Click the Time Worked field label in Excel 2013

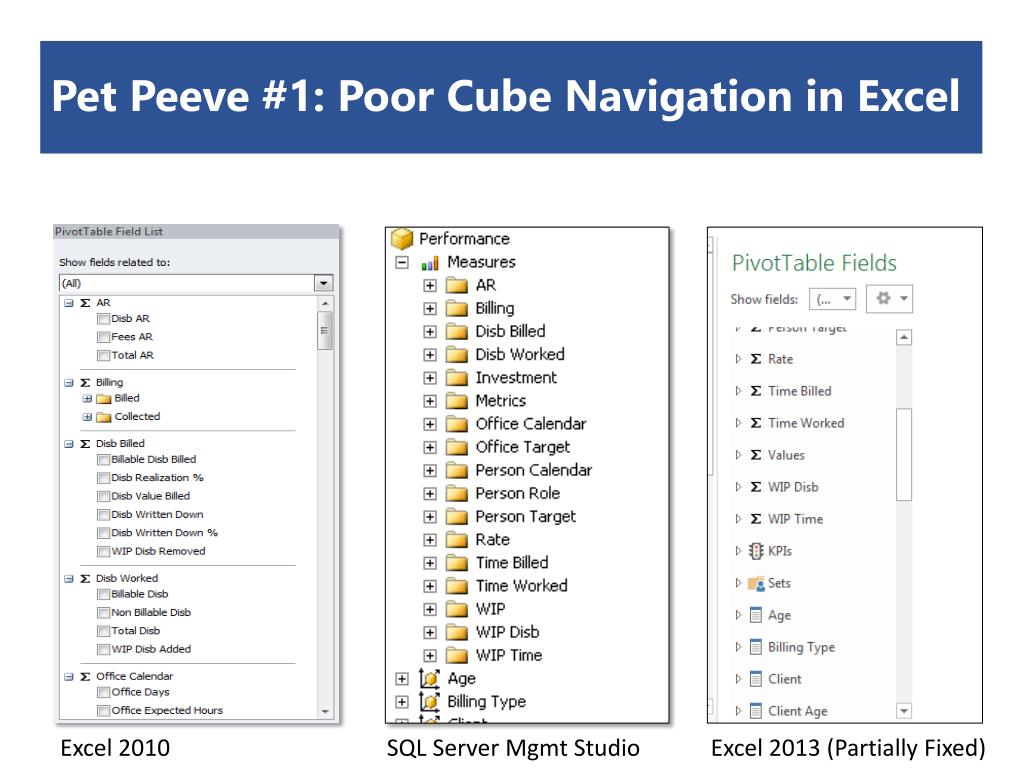point(806,423)
